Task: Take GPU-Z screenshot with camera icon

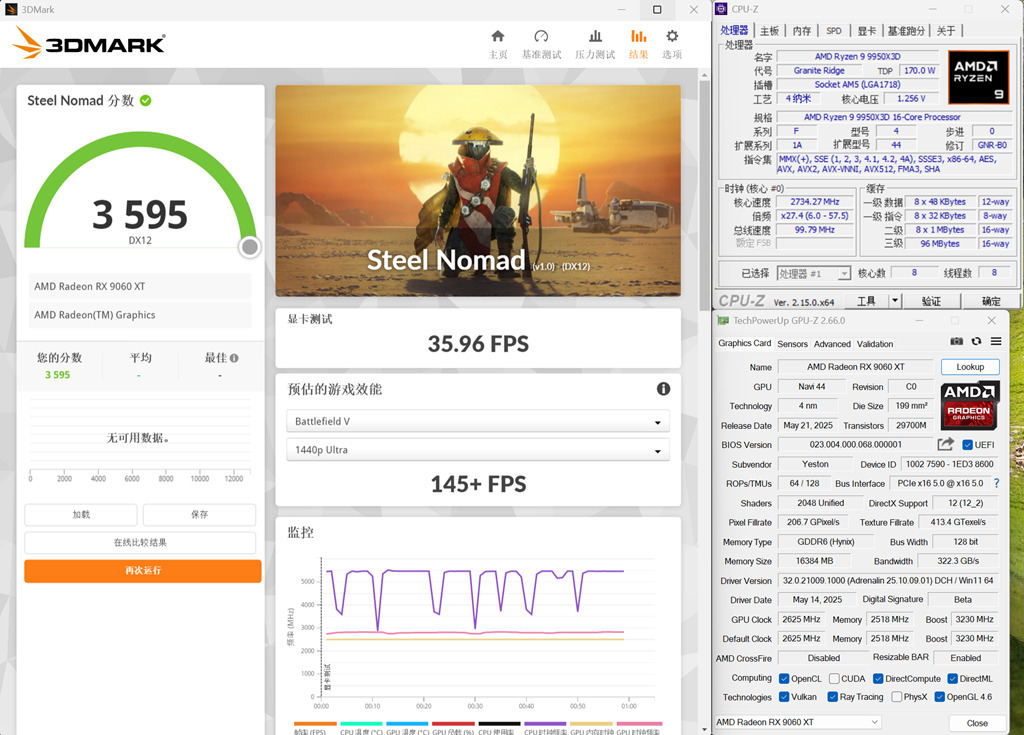Action: 957,342
